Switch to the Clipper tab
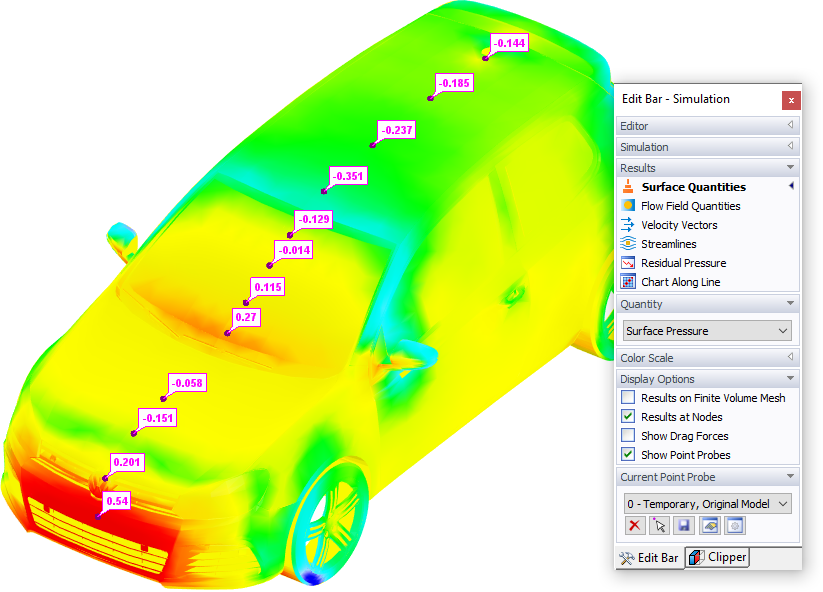 (x=716, y=558)
